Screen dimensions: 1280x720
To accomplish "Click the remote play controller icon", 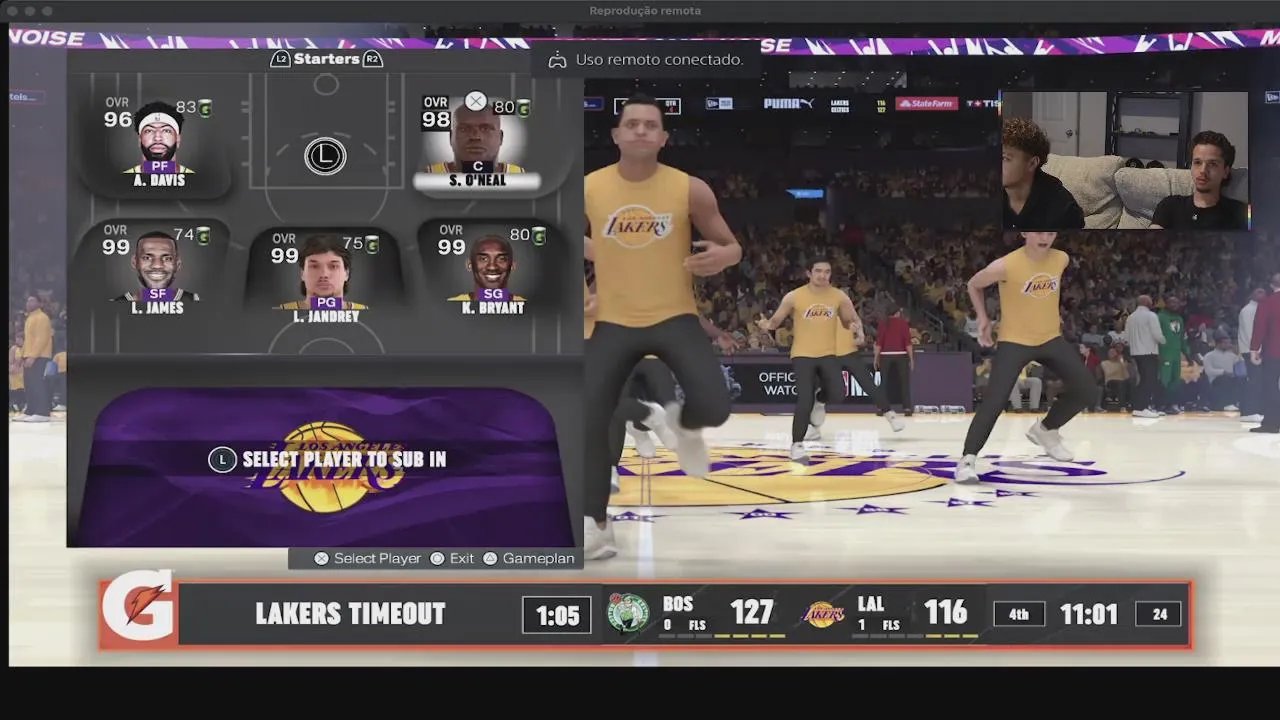I will [557, 60].
